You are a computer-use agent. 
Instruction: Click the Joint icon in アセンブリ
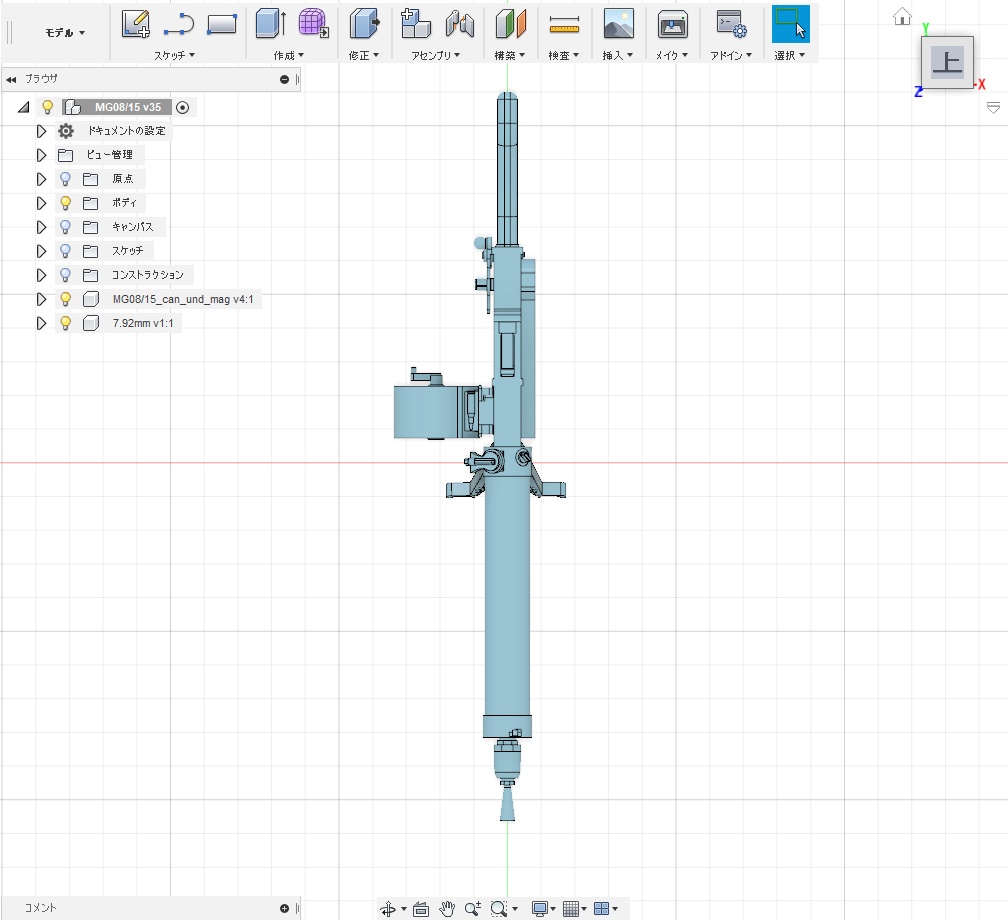coord(459,23)
